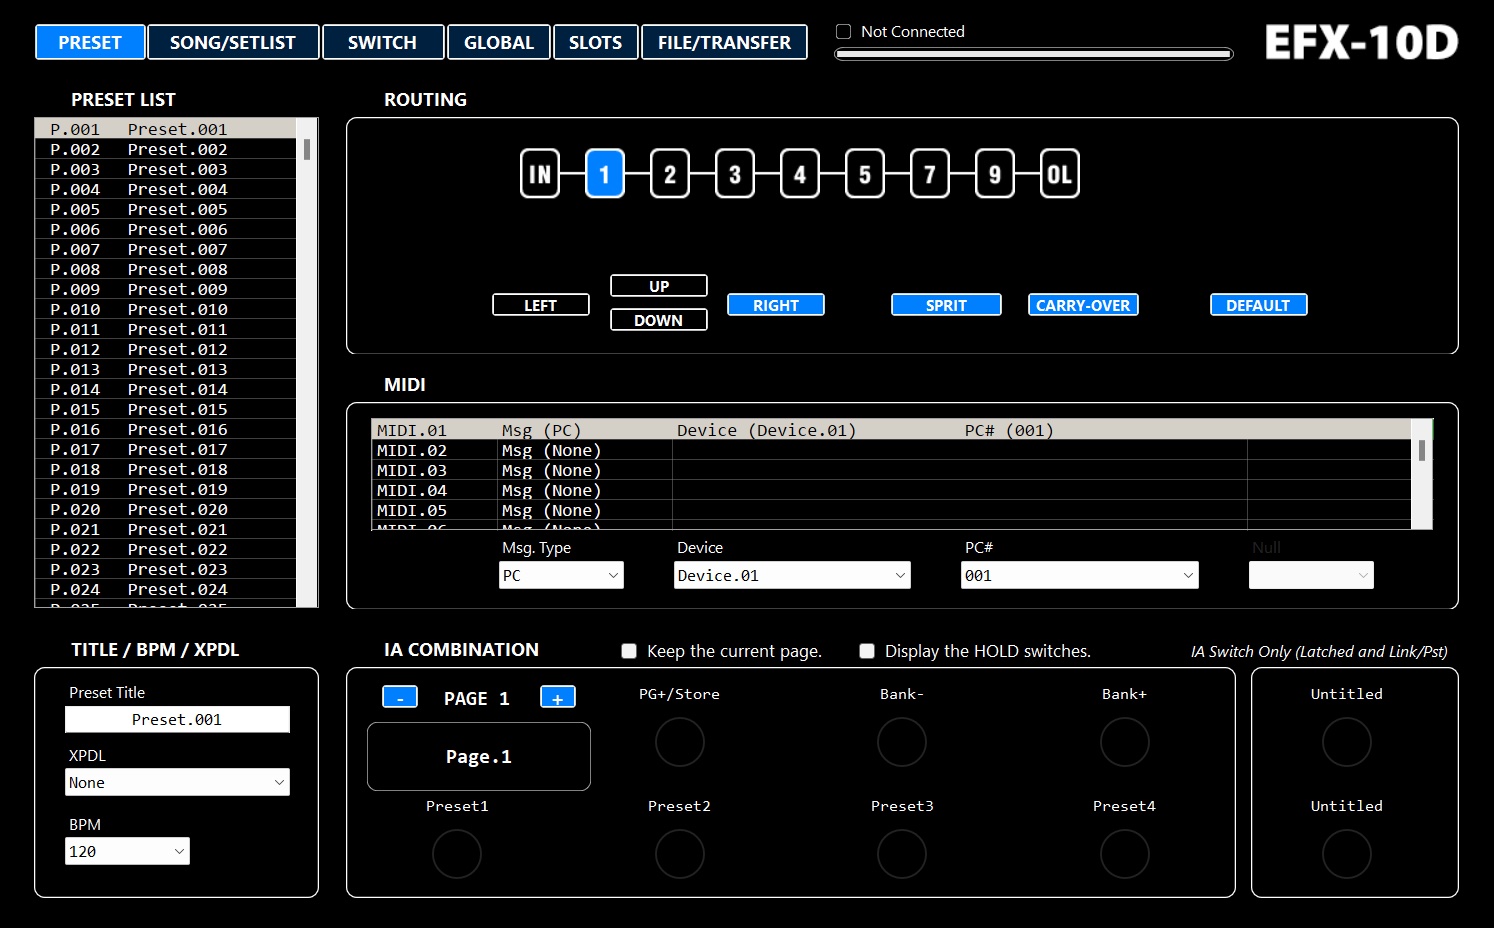Viewport: 1494px width, 928px height.
Task: Open the SONG/SETLIST tab
Action: coord(233,42)
